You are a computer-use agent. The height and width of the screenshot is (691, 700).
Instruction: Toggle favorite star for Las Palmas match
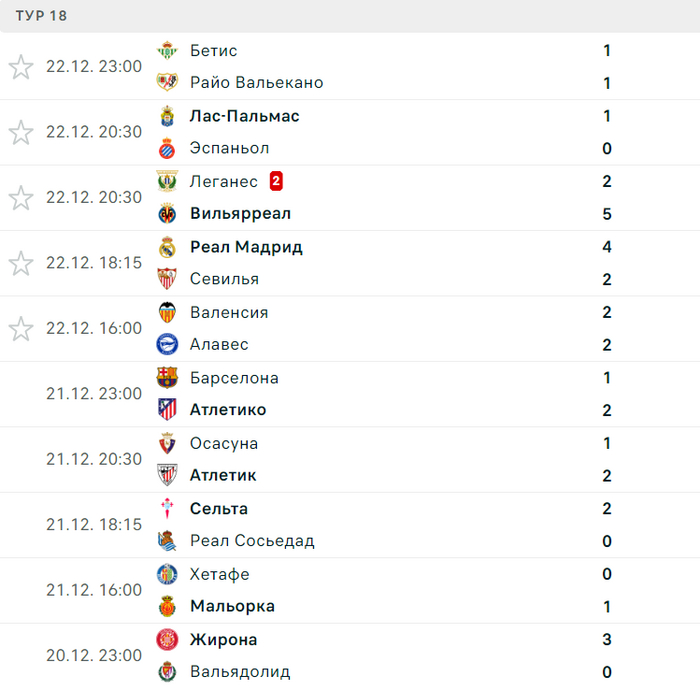click(21, 132)
